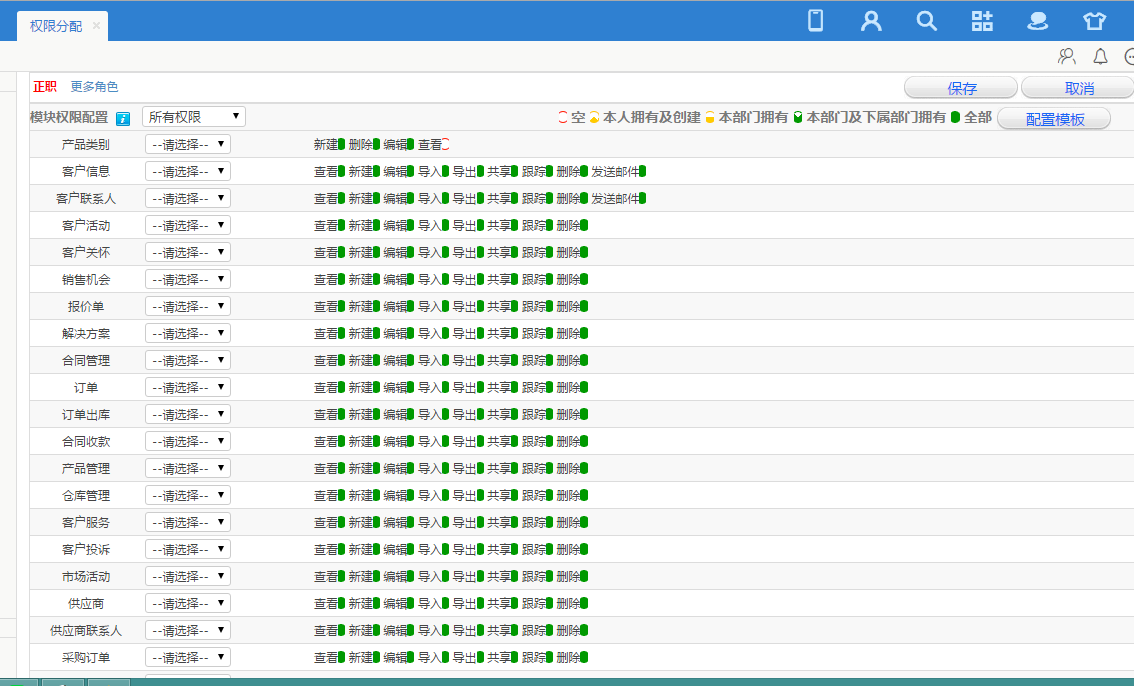1134x686 pixels.
Task: Click the 保存 button
Action: tap(961, 88)
